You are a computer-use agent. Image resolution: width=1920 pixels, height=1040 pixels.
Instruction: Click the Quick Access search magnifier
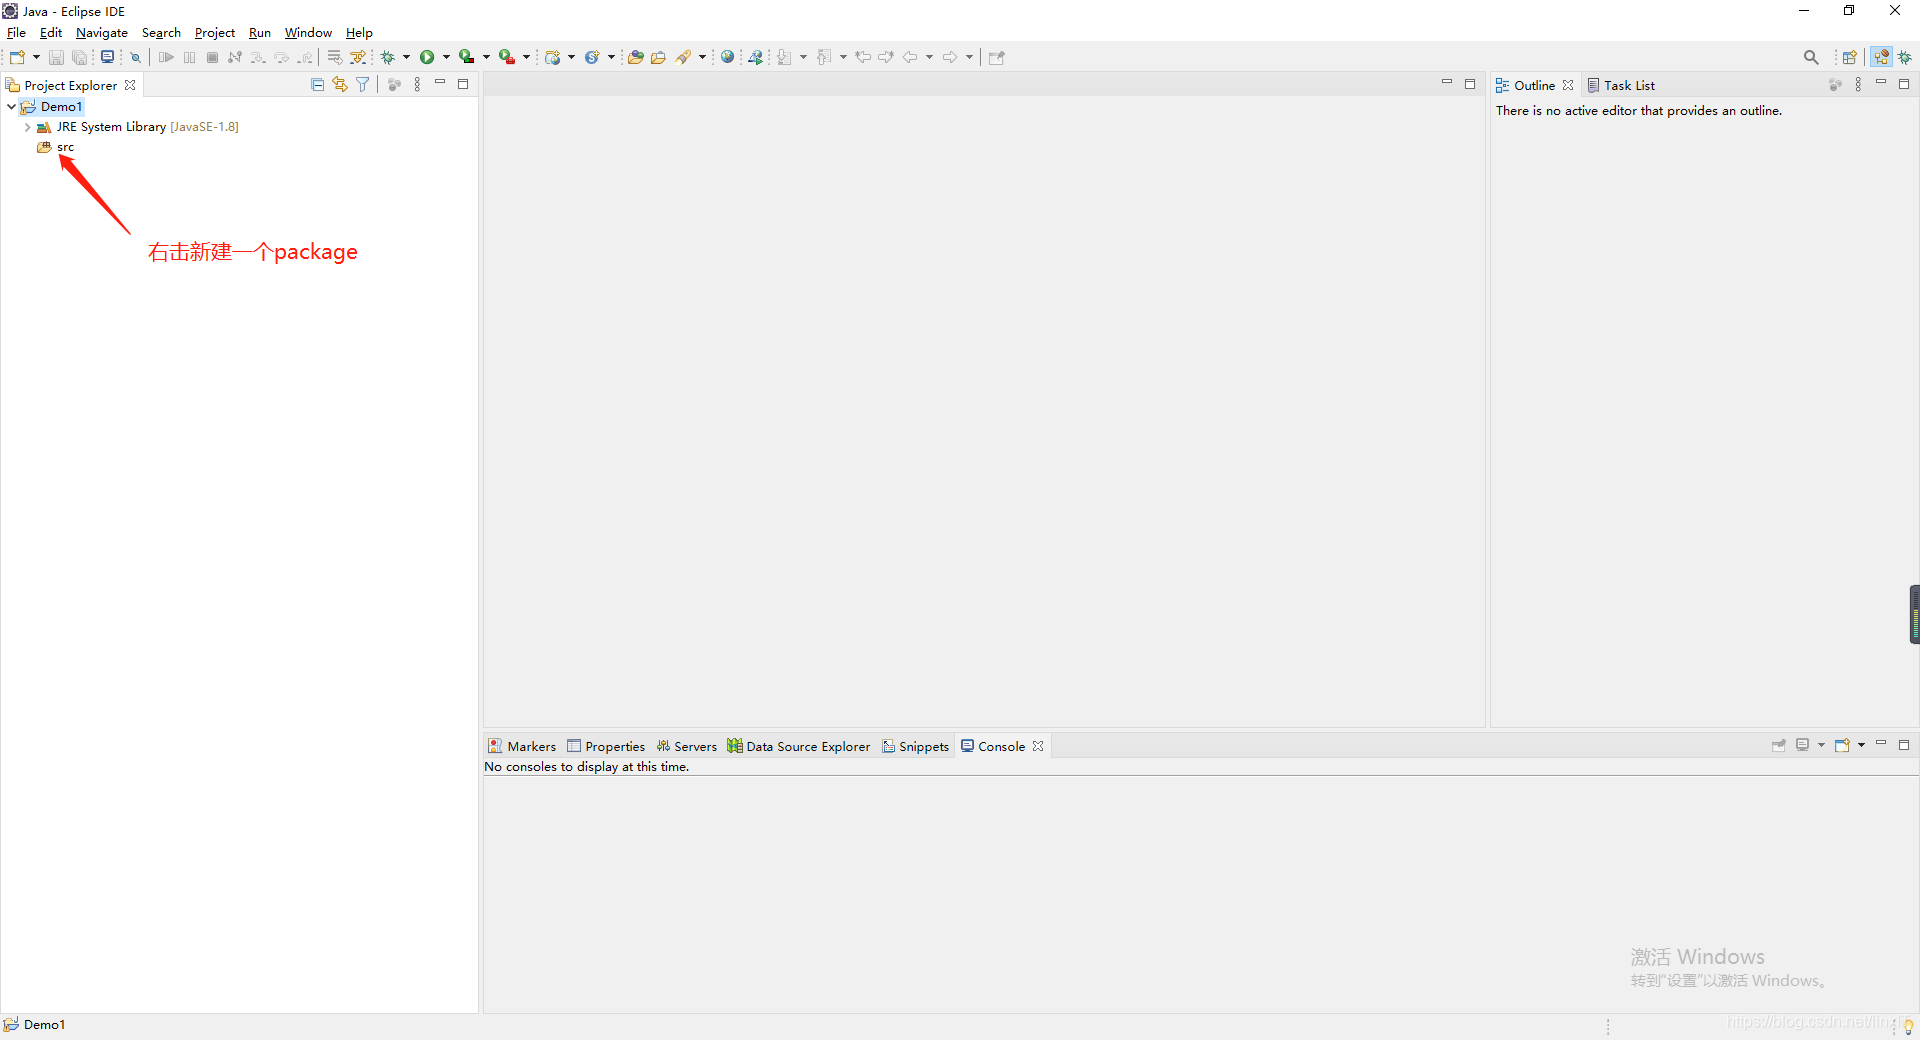[x=1811, y=57]
